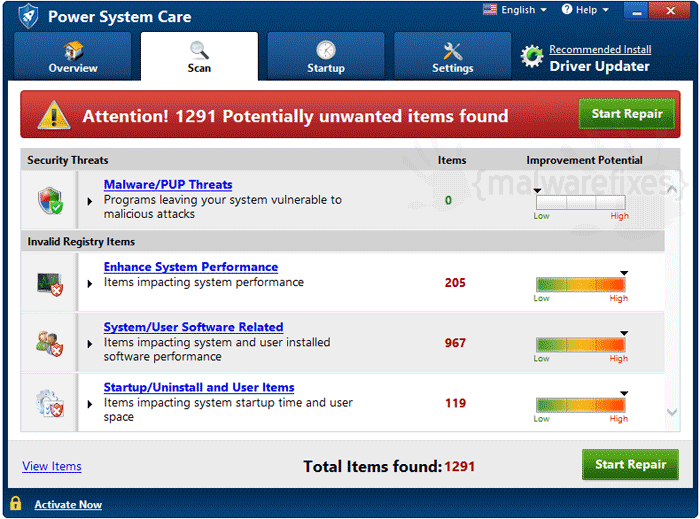Click the padlock icon near Activate Now
700x519 pixels.
coord(16,503)
